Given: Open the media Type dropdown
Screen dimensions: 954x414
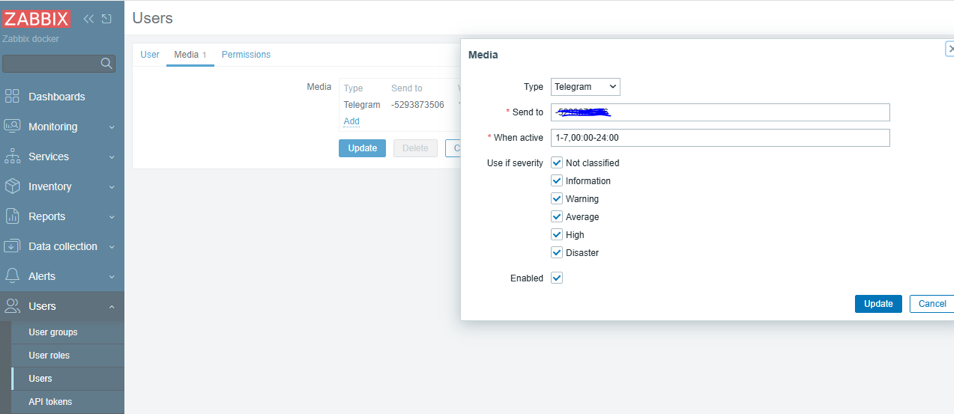Looking at the screenshot, I should pos(585,87).
